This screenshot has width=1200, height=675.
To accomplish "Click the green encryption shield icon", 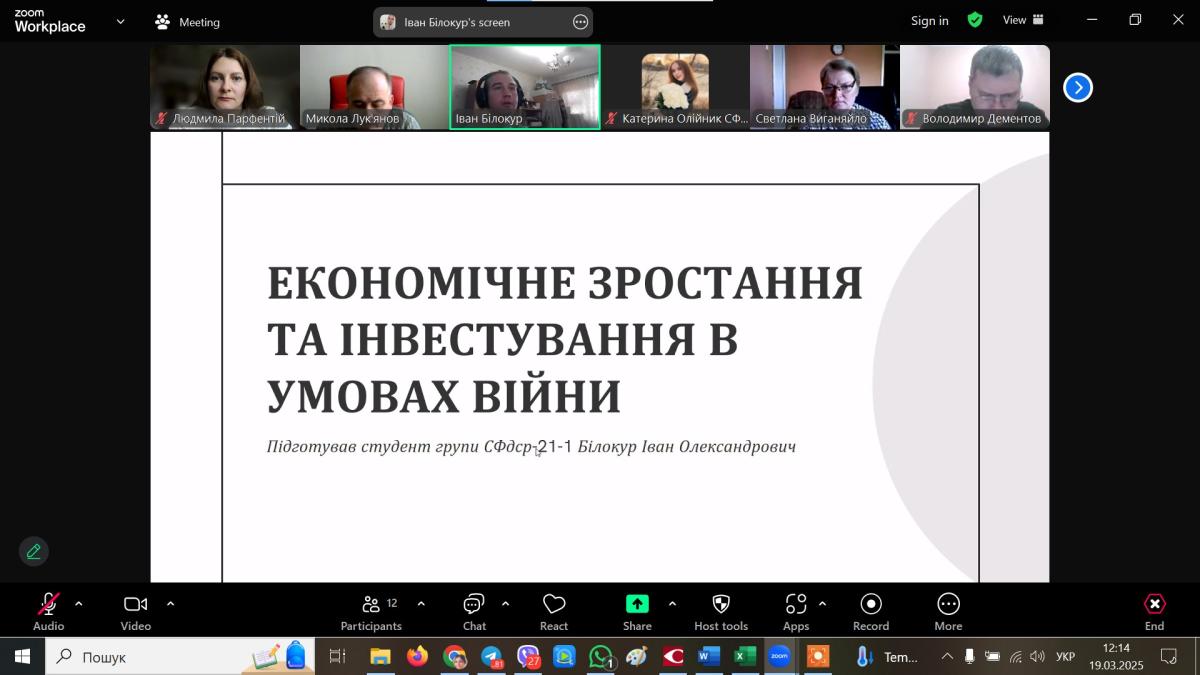I will (975, 20).
